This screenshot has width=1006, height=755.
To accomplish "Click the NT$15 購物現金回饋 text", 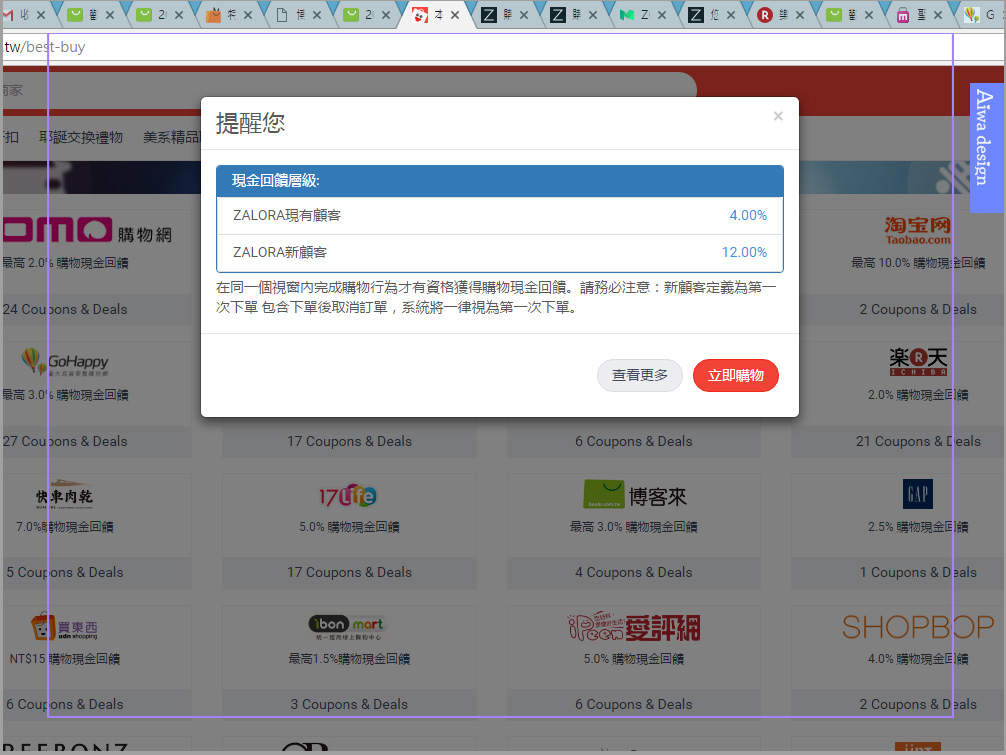I will 65,659.
